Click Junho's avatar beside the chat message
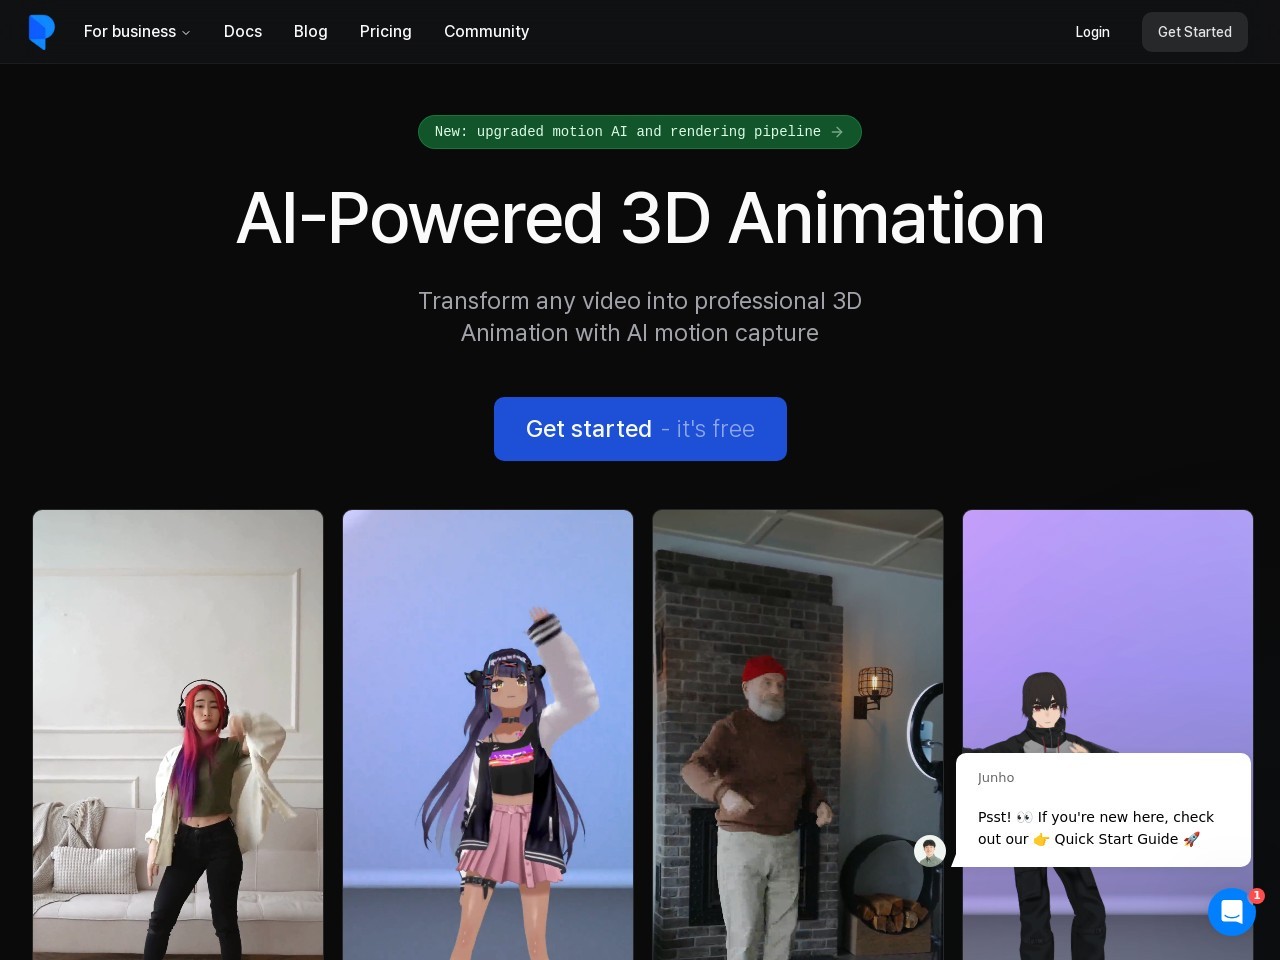The width and height of the screenshot is (1280, 960). [930, 851]
